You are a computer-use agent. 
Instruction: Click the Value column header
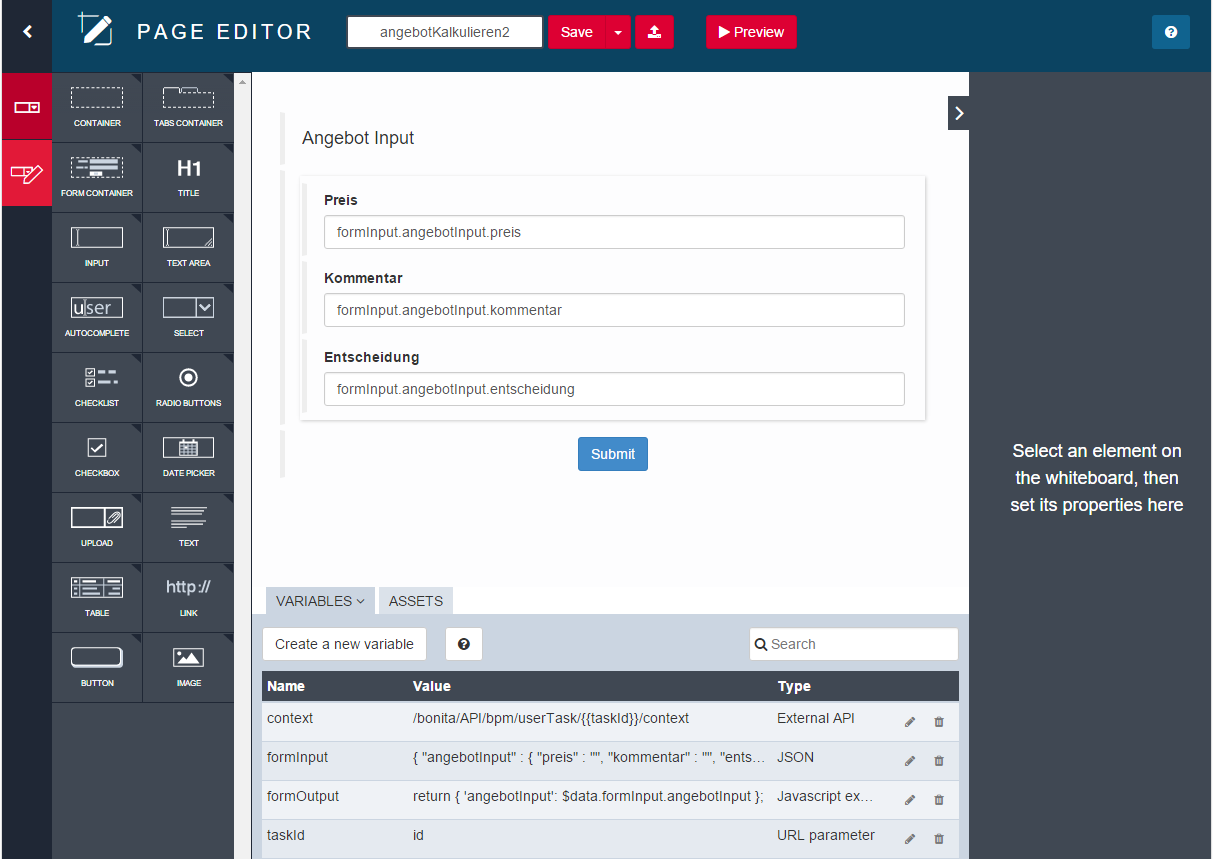(x=432, y=686)
